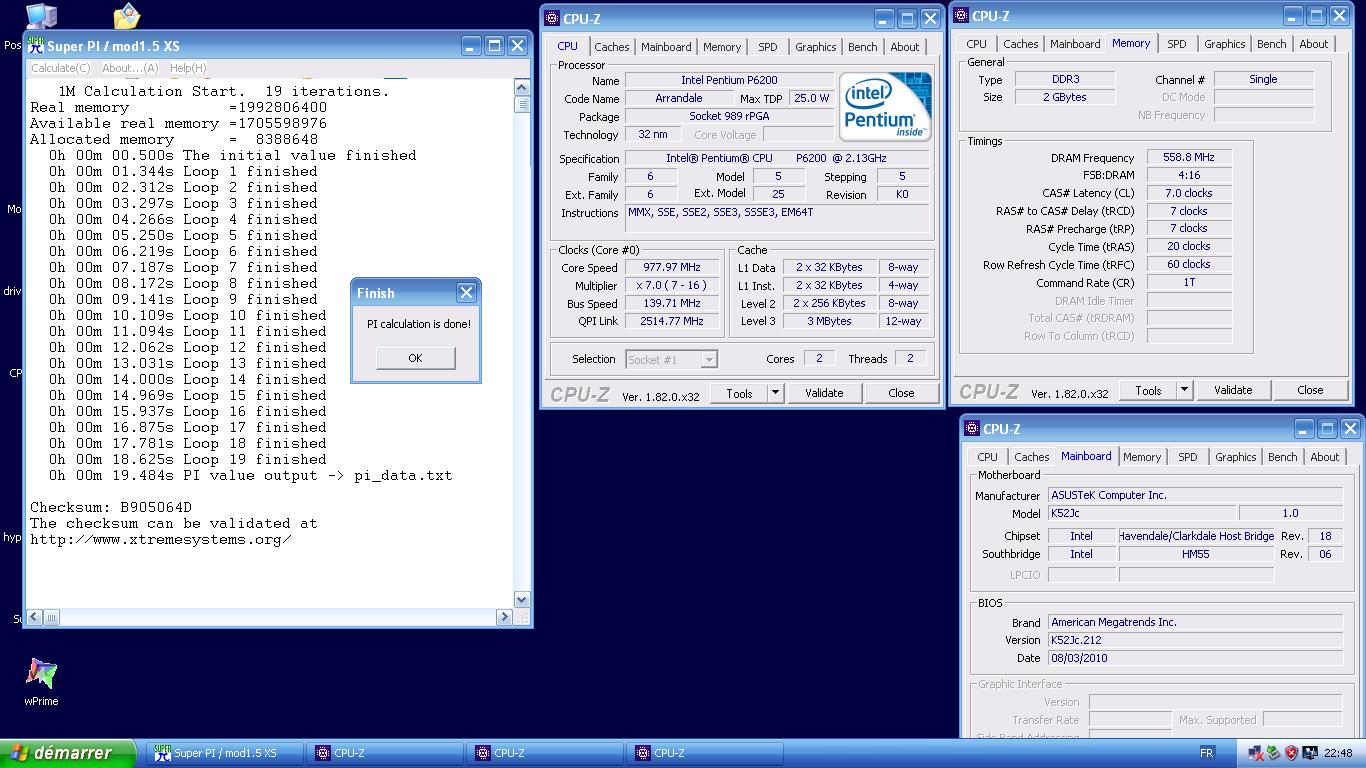This screenshot has width=1366, height=768.
Task: Click Validate in the CPU tab window
Action: pyautogui.click(x=824, y=393)
